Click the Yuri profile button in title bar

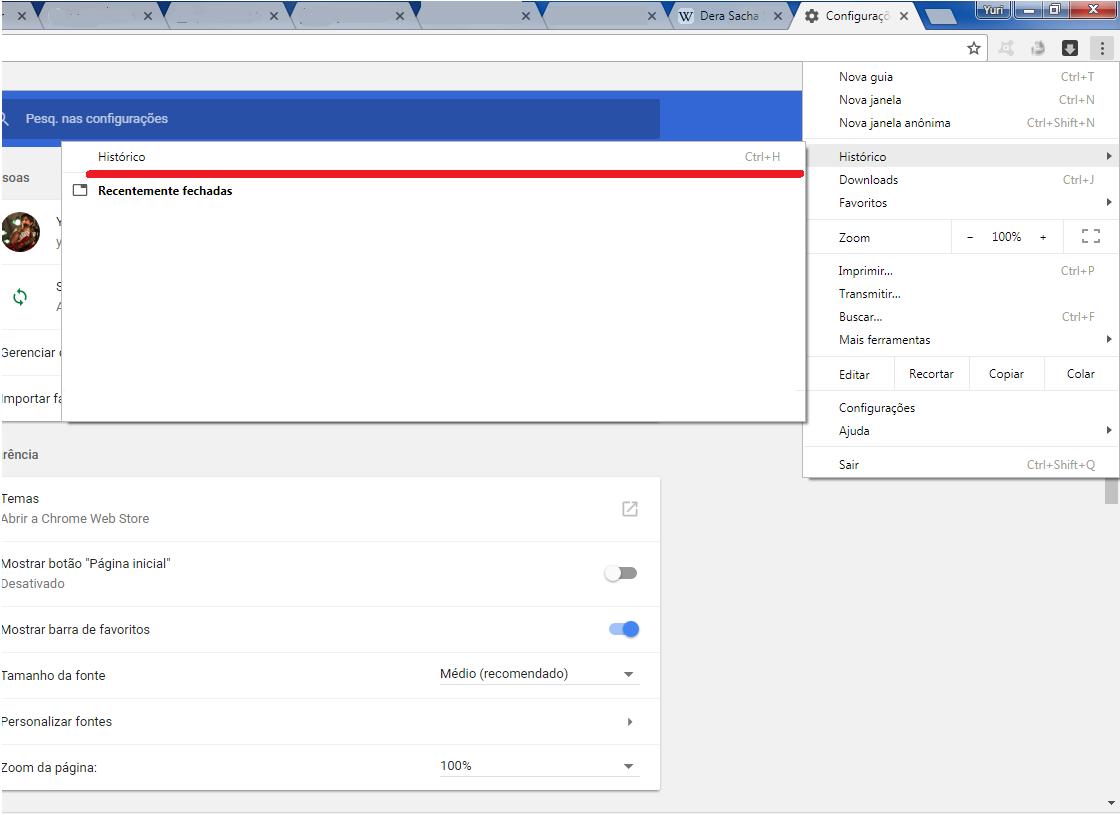pos(992,11)
